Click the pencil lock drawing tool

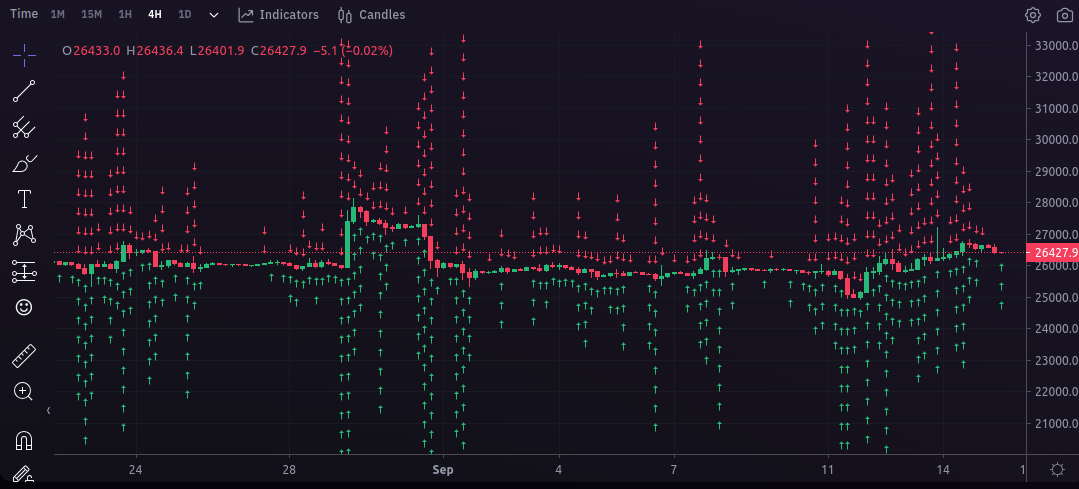point(23,475)
